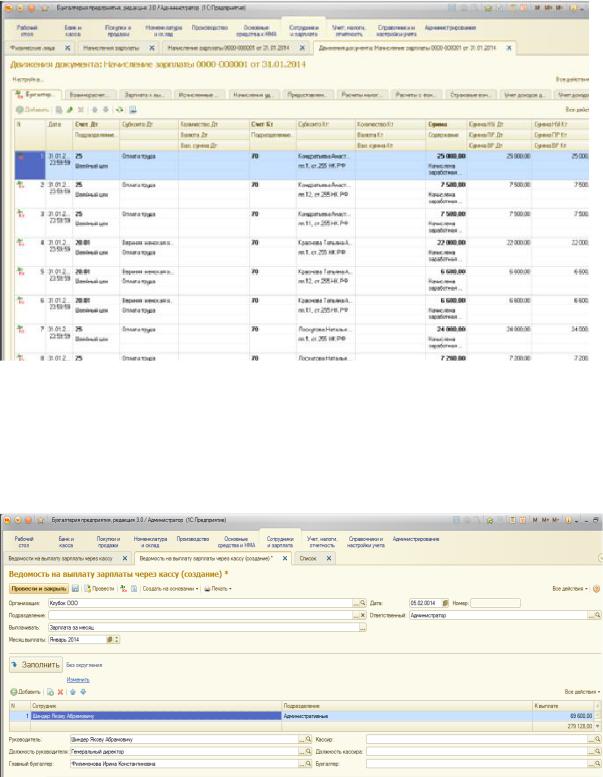Select movement row with amount 24 000,00
Screen dimensions: 603x777
pos(302,338)
